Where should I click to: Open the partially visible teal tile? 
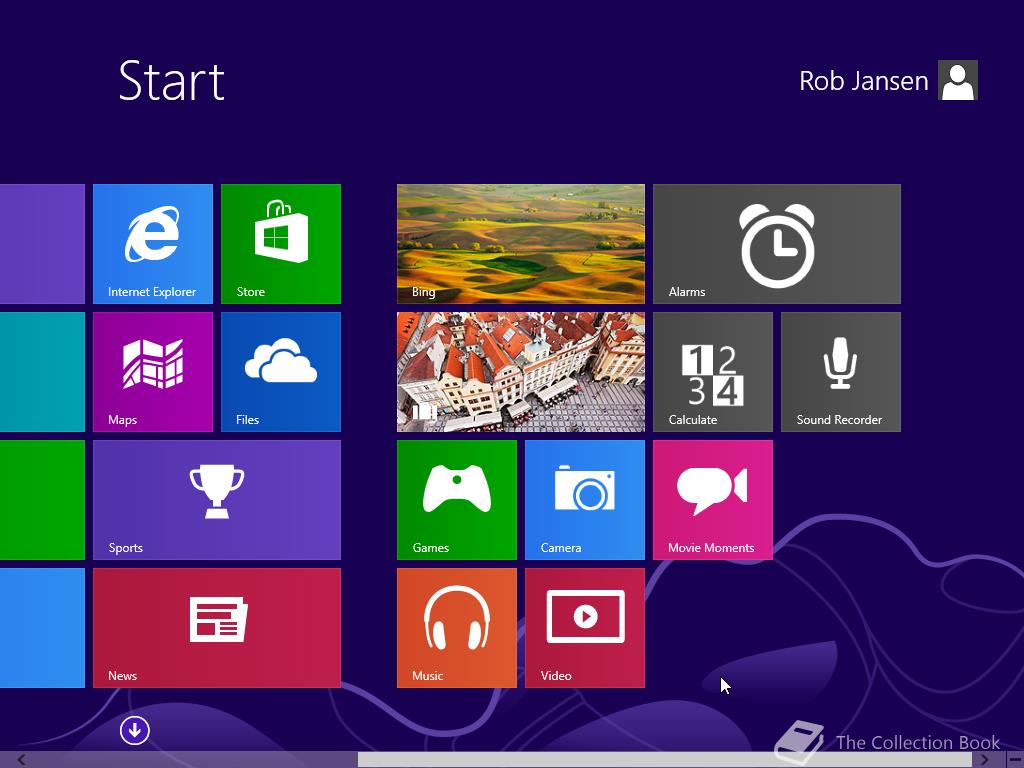click(x=42, y=372)
